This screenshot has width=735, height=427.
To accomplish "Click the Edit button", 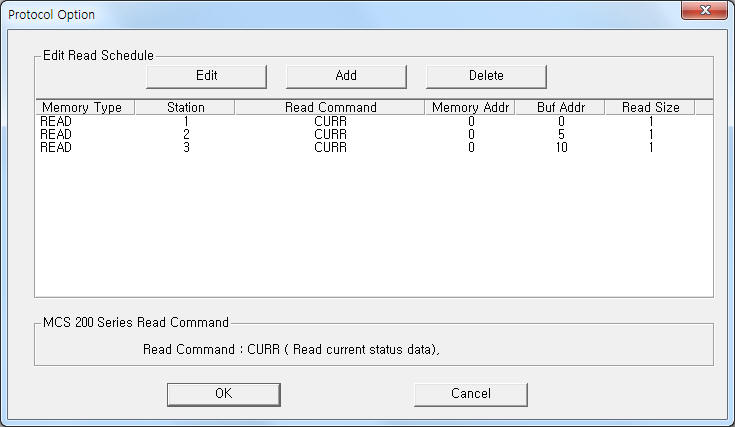I will tap(206, 76).
